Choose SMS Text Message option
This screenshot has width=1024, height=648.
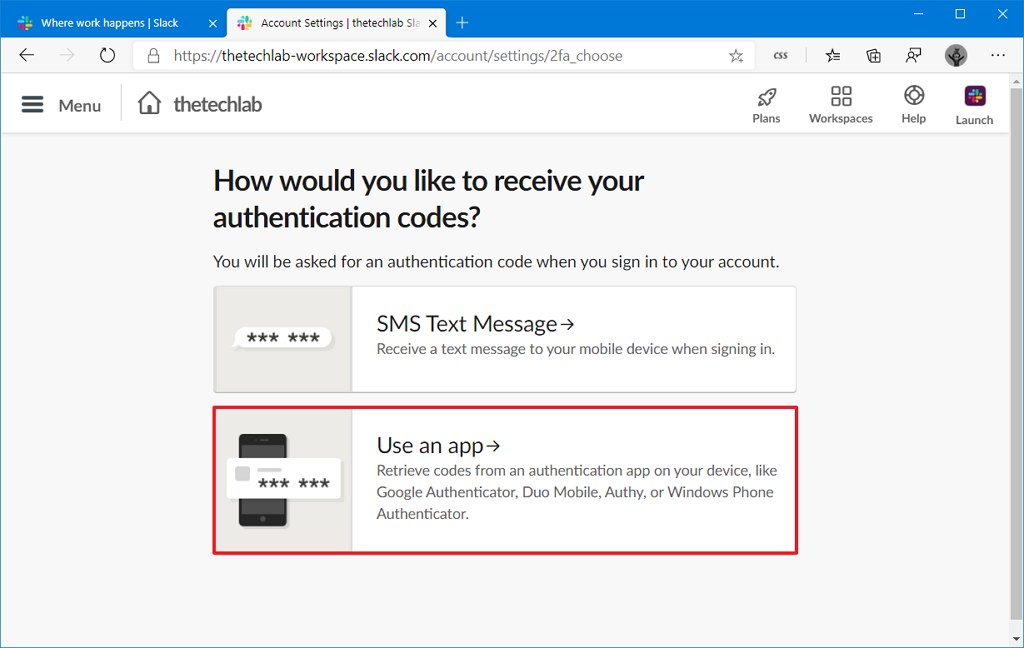click(505, 339)
